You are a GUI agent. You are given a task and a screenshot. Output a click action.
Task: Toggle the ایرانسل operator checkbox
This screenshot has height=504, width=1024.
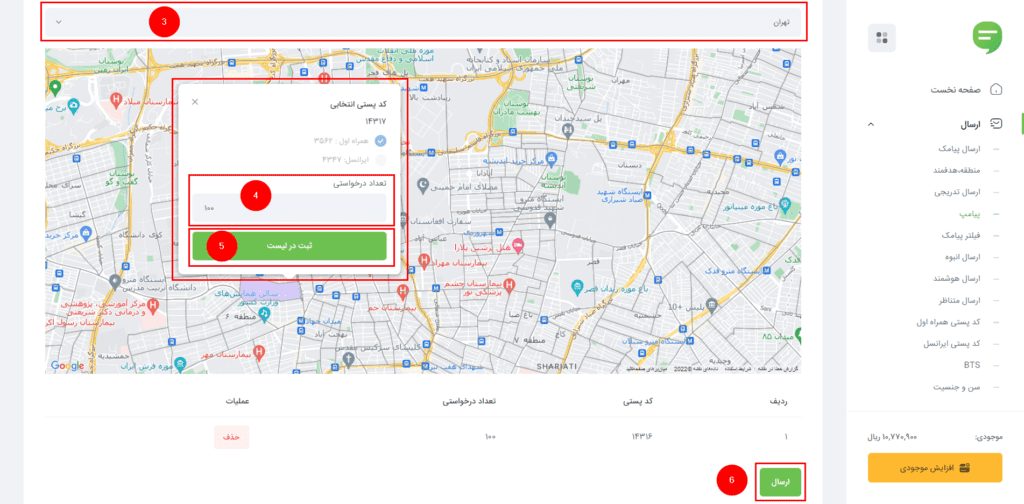[x=380, y=159]
